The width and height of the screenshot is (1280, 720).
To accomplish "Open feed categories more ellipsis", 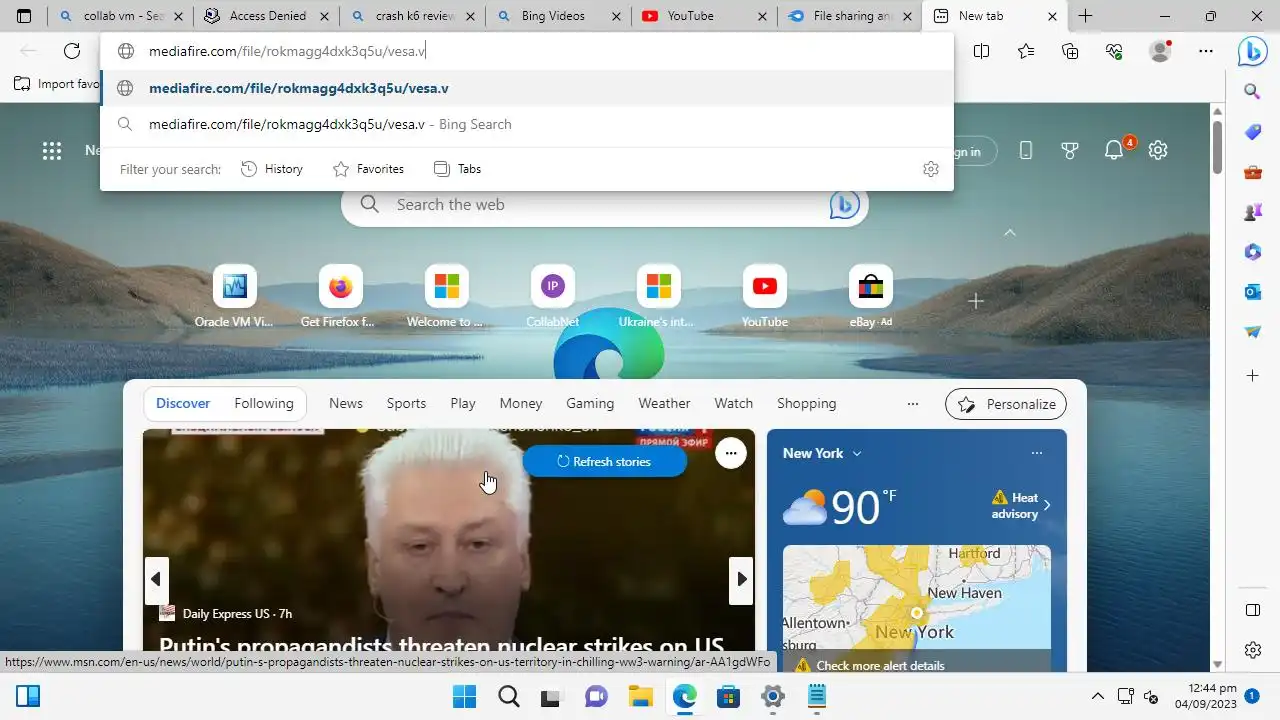I will coord(912,404).
